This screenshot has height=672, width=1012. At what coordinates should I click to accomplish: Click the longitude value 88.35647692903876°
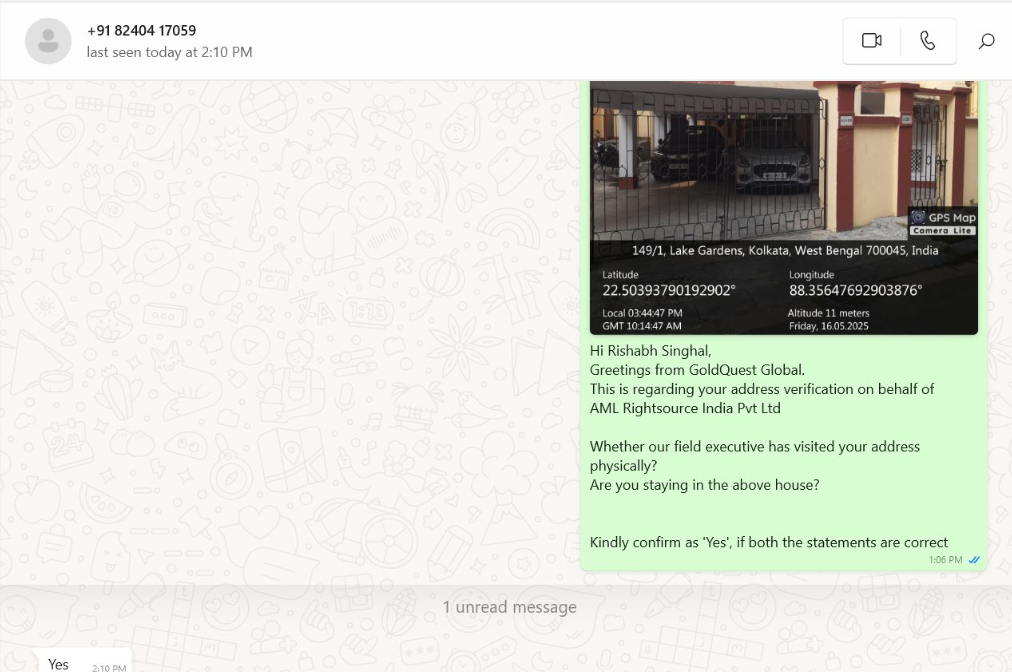point(855,291)
